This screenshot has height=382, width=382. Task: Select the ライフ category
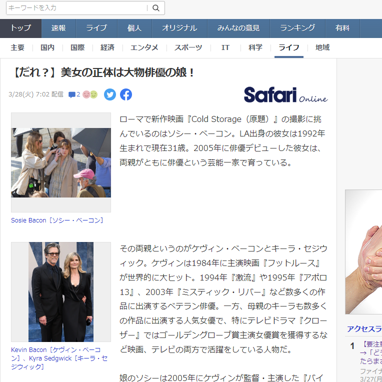pos(289,48)
